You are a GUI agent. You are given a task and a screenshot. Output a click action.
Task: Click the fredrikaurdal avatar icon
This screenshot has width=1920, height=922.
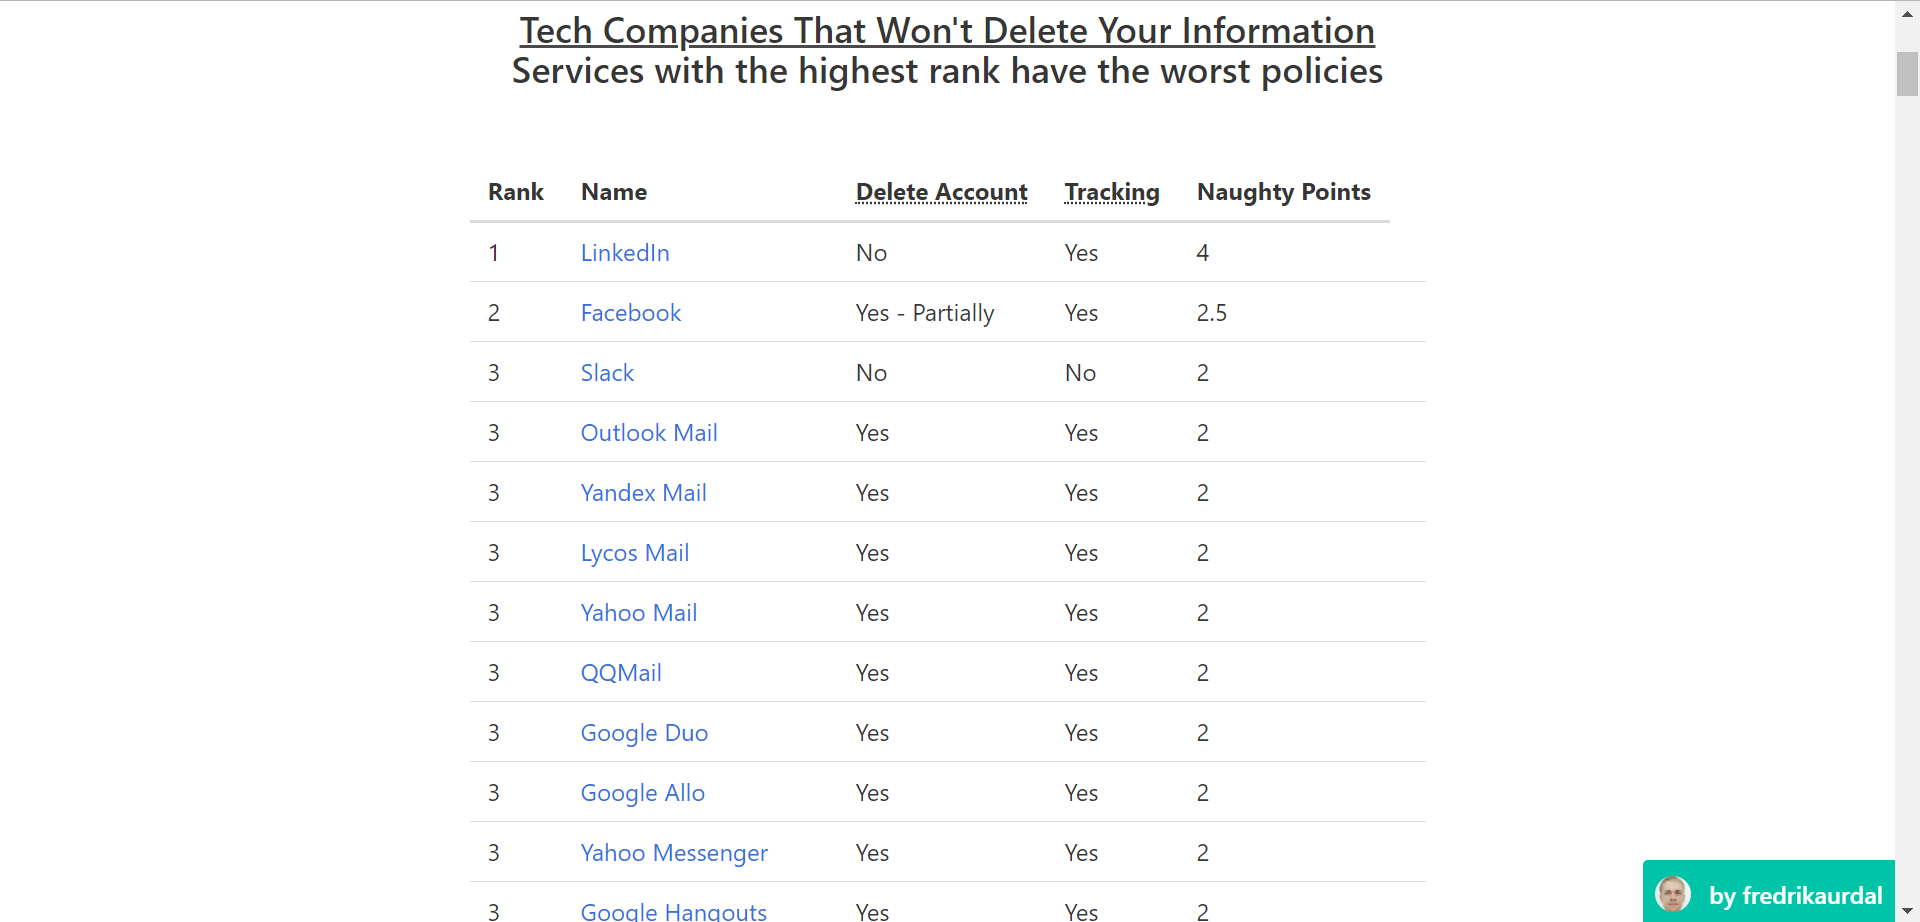click(x=1673, y=894)
